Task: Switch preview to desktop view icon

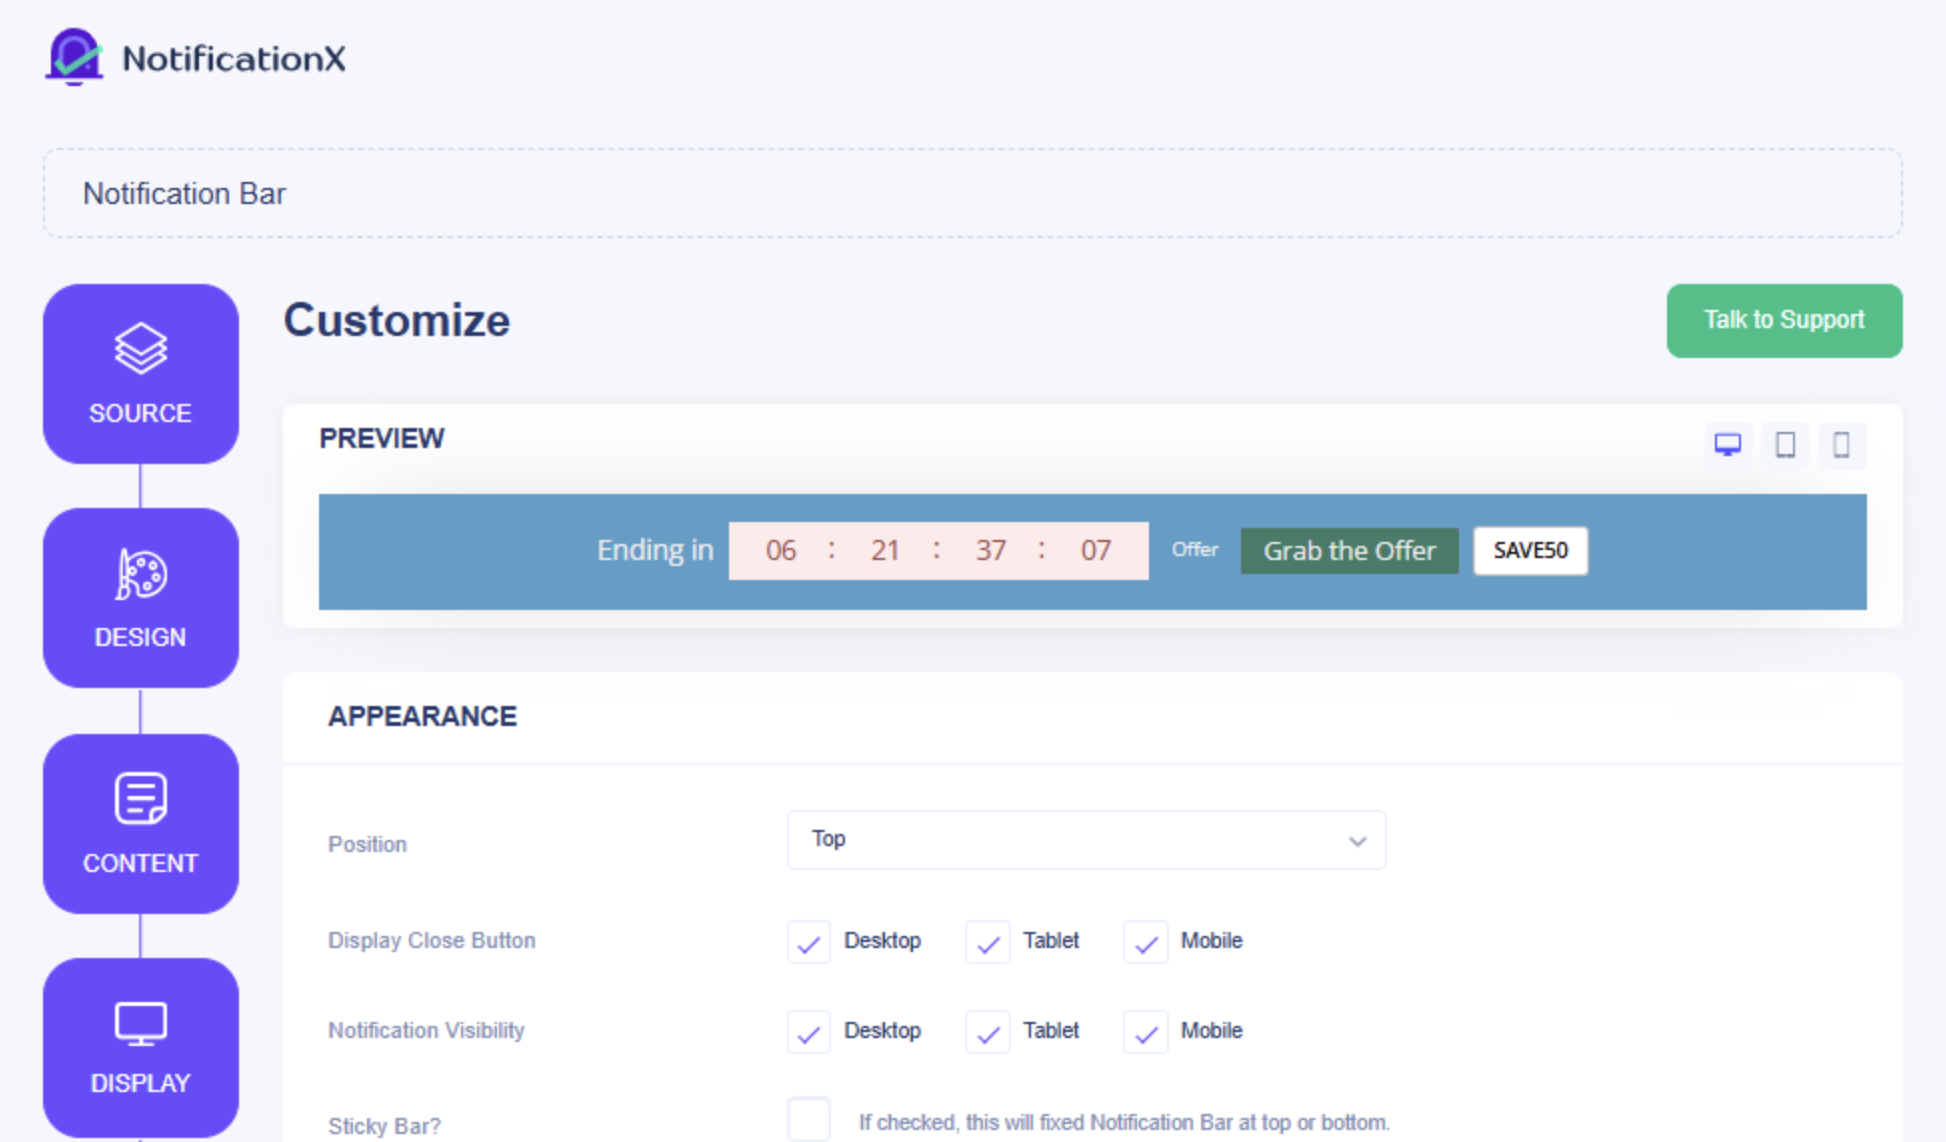Action: (1728, 444)
